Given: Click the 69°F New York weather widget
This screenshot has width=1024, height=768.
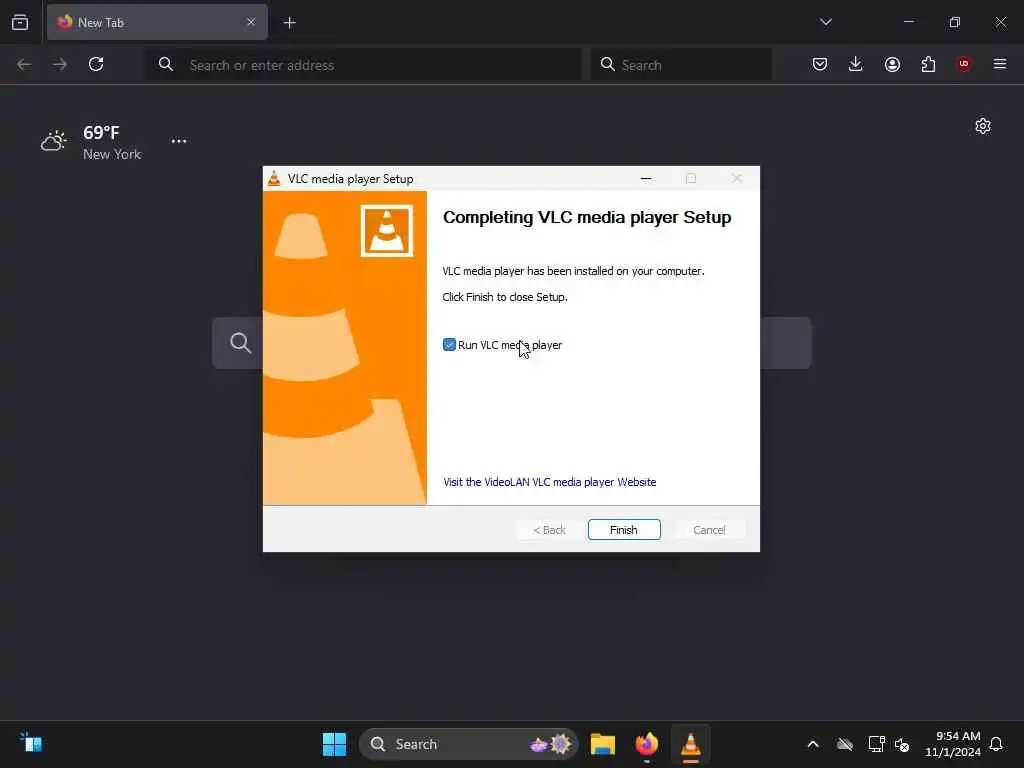Looking at the screenshot, I should point(91,142).
